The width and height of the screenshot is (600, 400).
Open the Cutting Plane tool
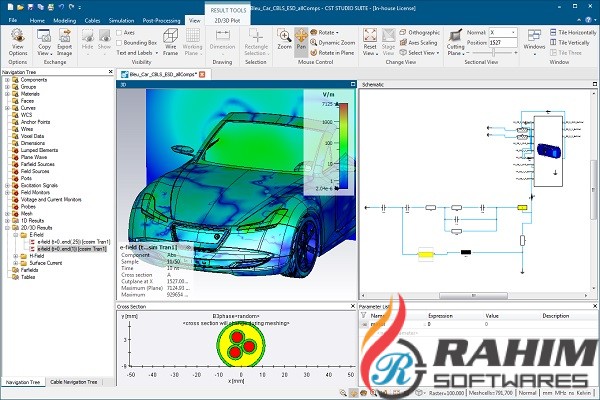pos(455,42)
